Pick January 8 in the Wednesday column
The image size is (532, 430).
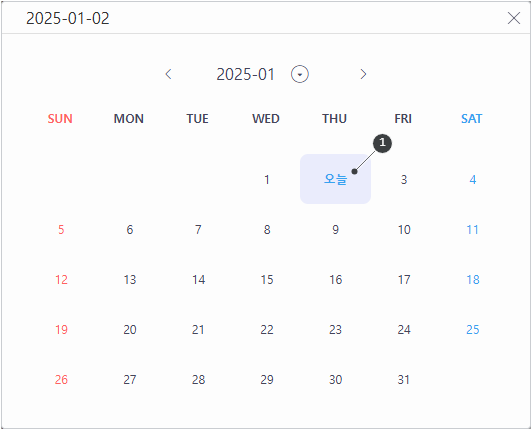[267, 229]
